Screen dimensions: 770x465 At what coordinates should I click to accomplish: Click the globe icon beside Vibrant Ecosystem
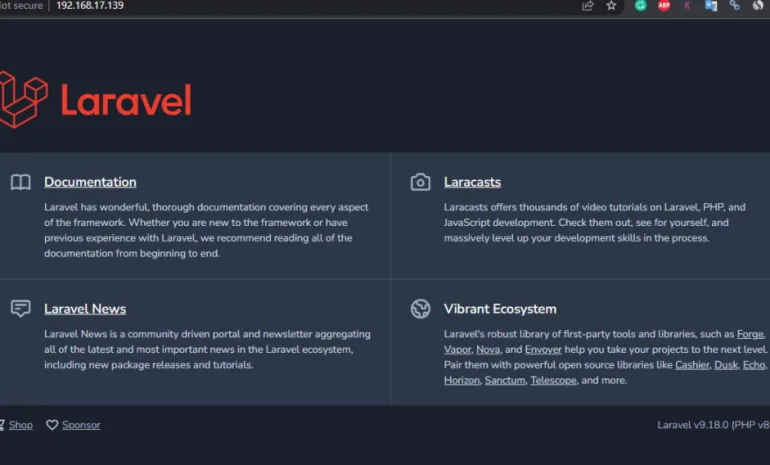click(x=420, y=309)
